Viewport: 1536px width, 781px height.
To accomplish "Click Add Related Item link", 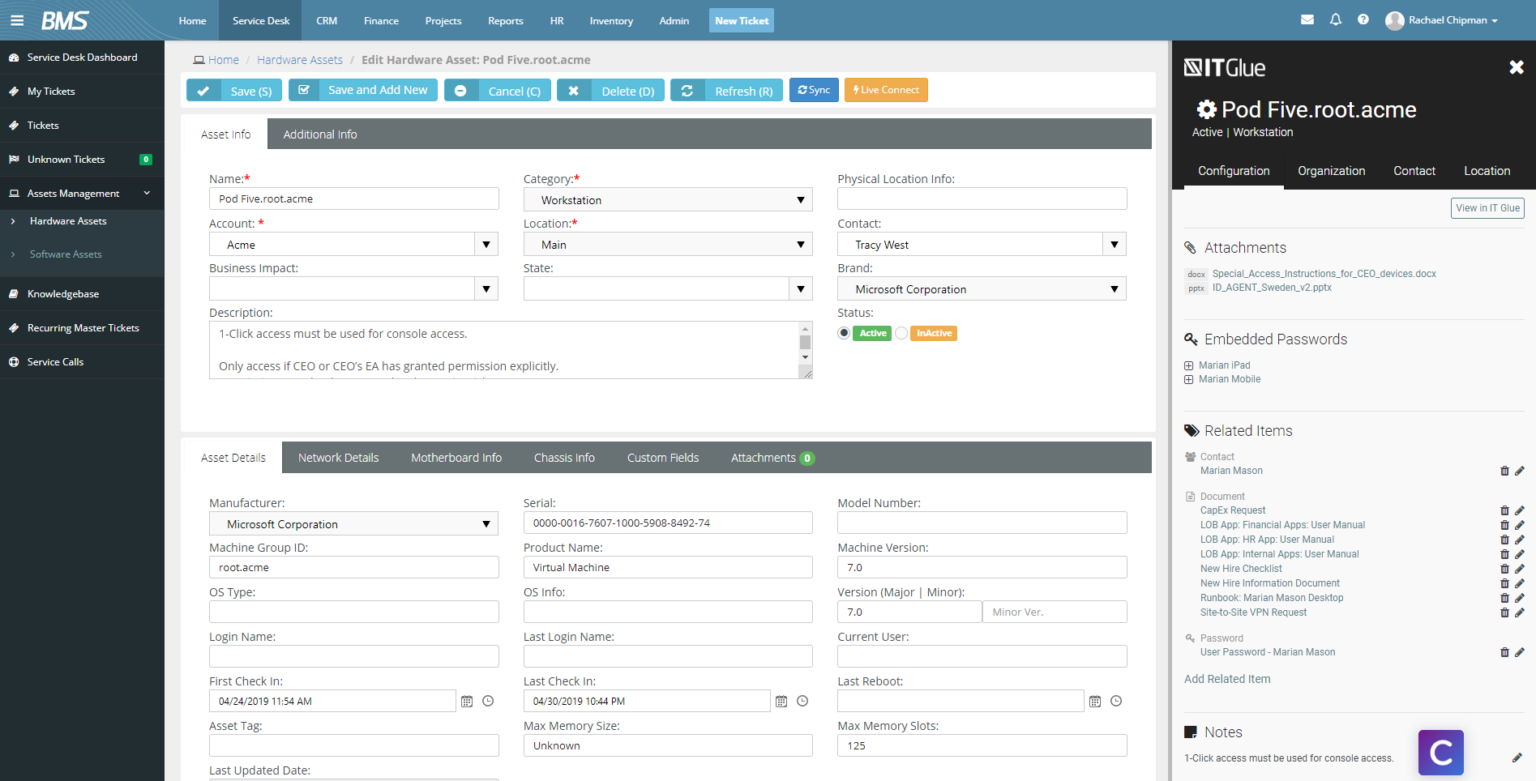I will [1227, 678].
